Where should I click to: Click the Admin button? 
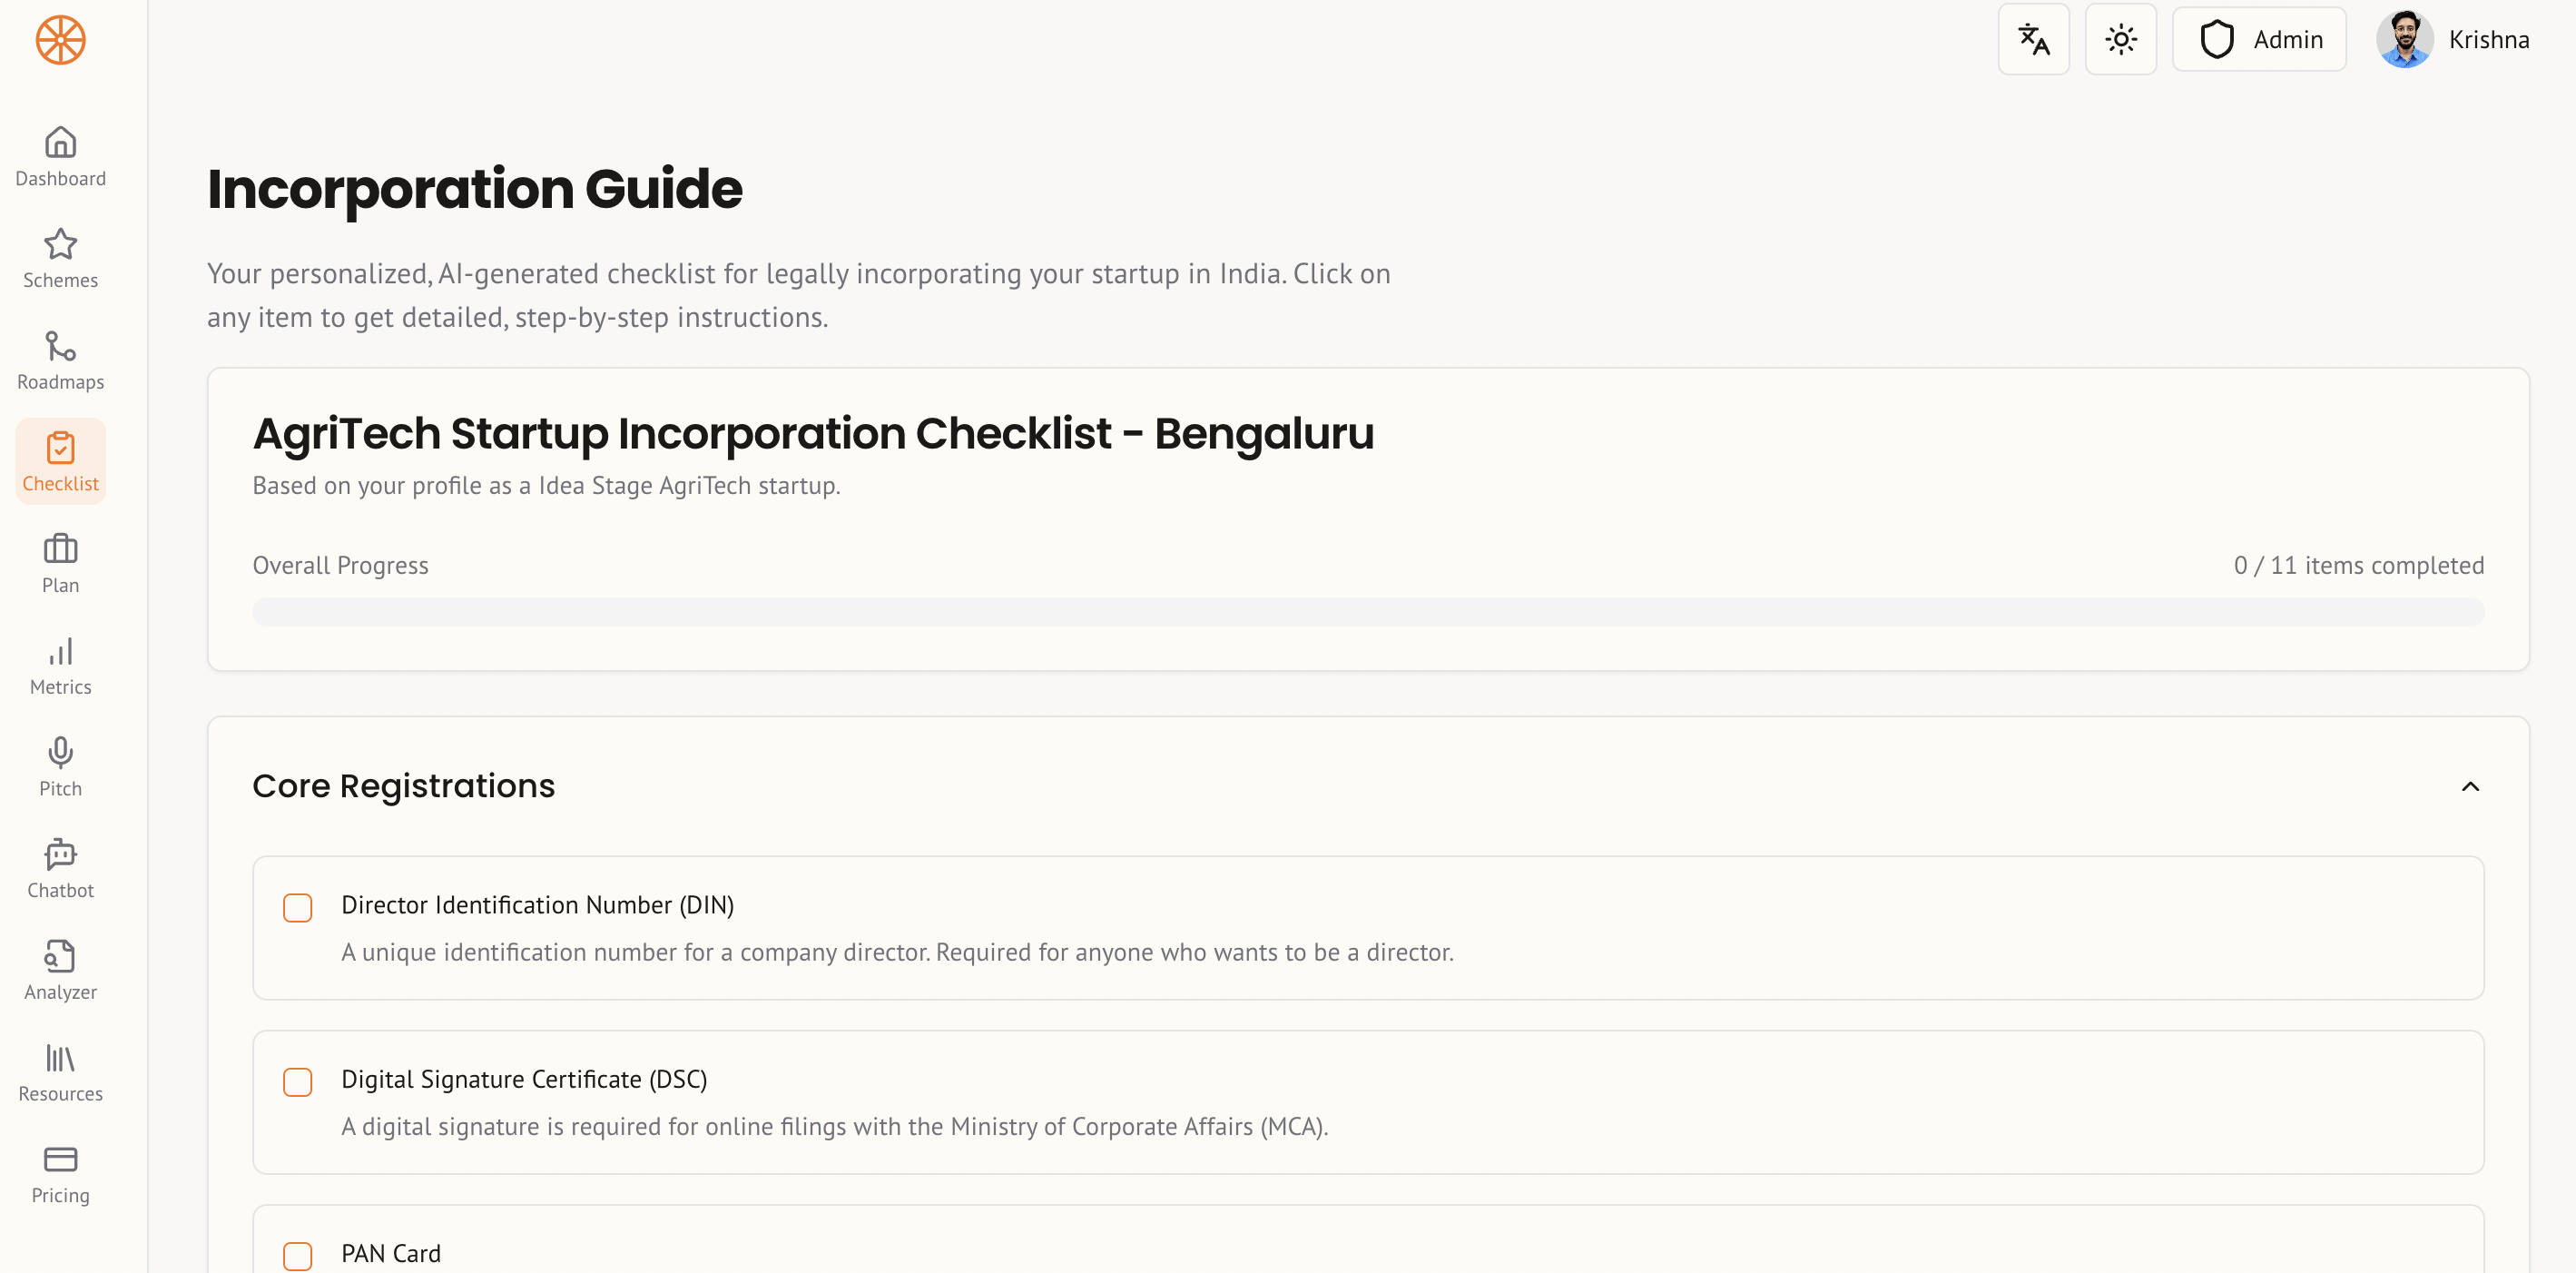[2259, 40]
